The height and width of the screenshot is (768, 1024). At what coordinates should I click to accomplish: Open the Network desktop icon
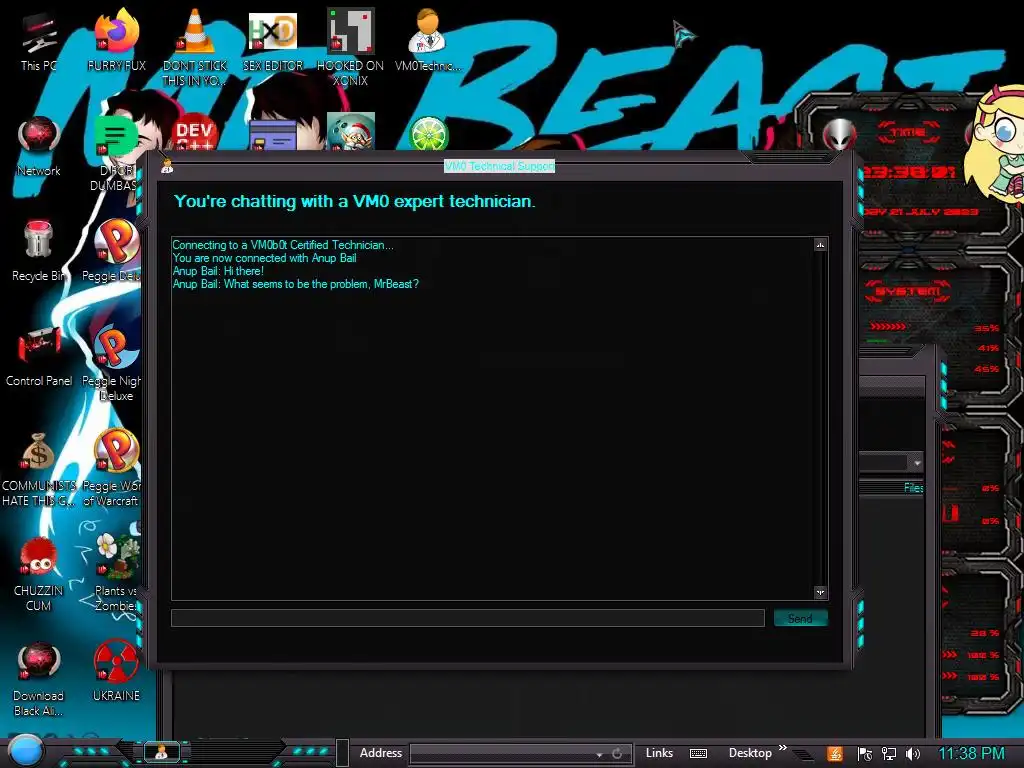pyautogui.click(x=39, y=146)
